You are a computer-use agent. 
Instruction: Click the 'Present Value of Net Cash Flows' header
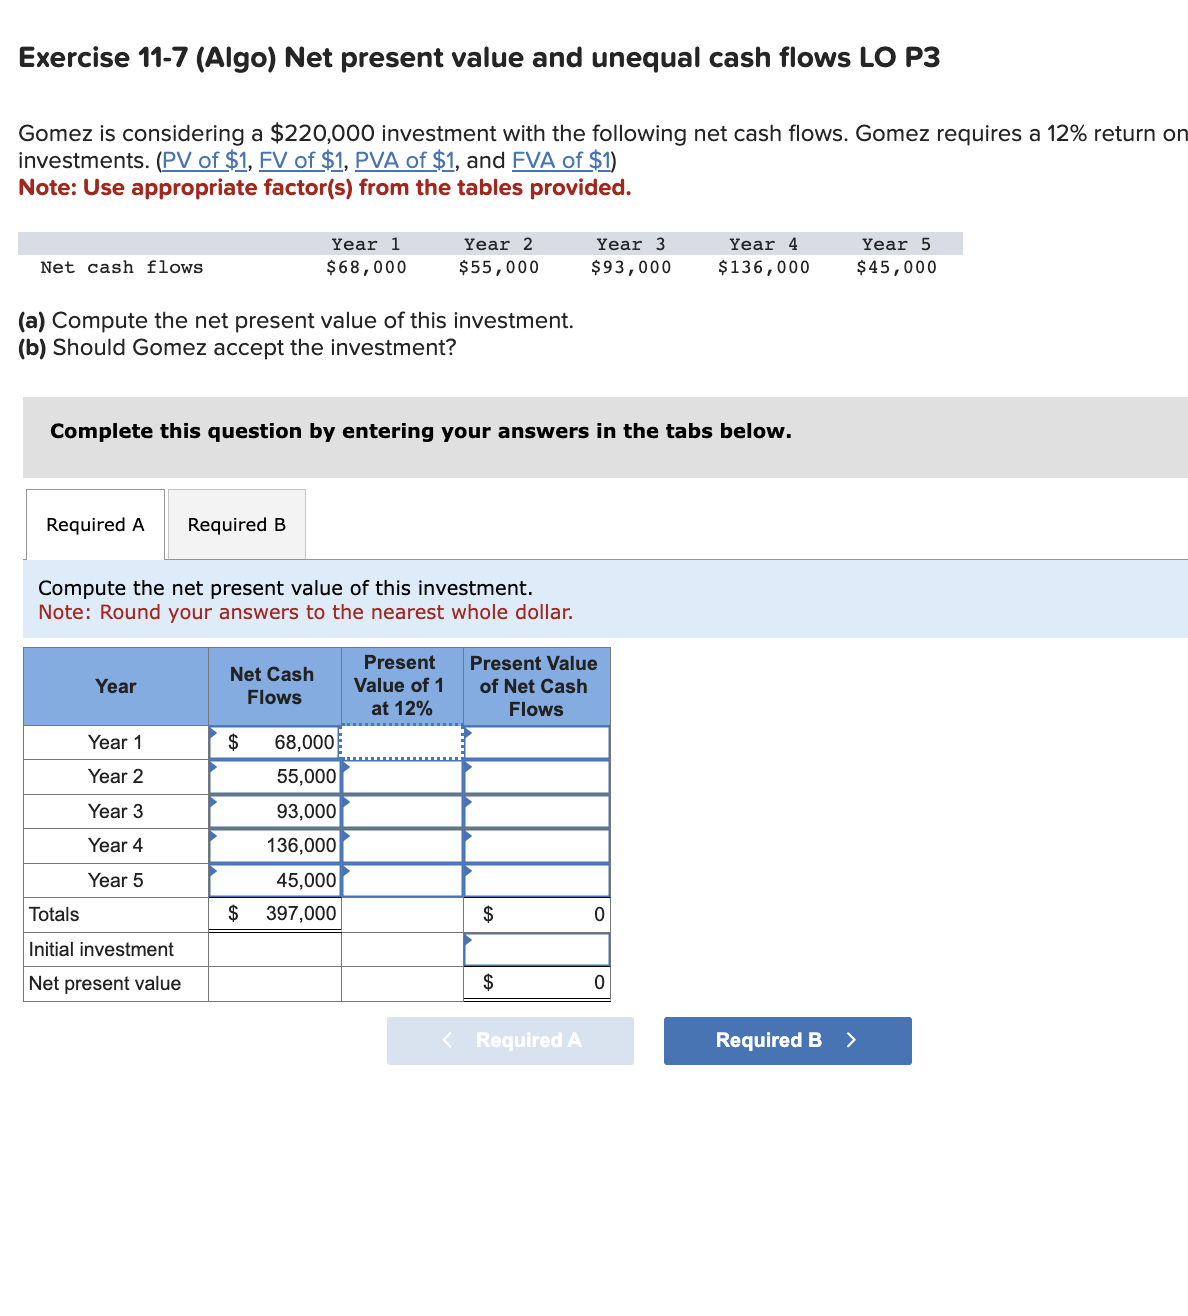[535, 686]
